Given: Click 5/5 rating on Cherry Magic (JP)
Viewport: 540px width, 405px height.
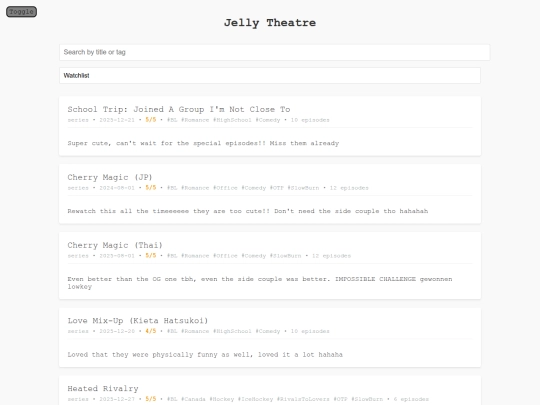Looking at the screenshot, I should [x=150, y=188].
